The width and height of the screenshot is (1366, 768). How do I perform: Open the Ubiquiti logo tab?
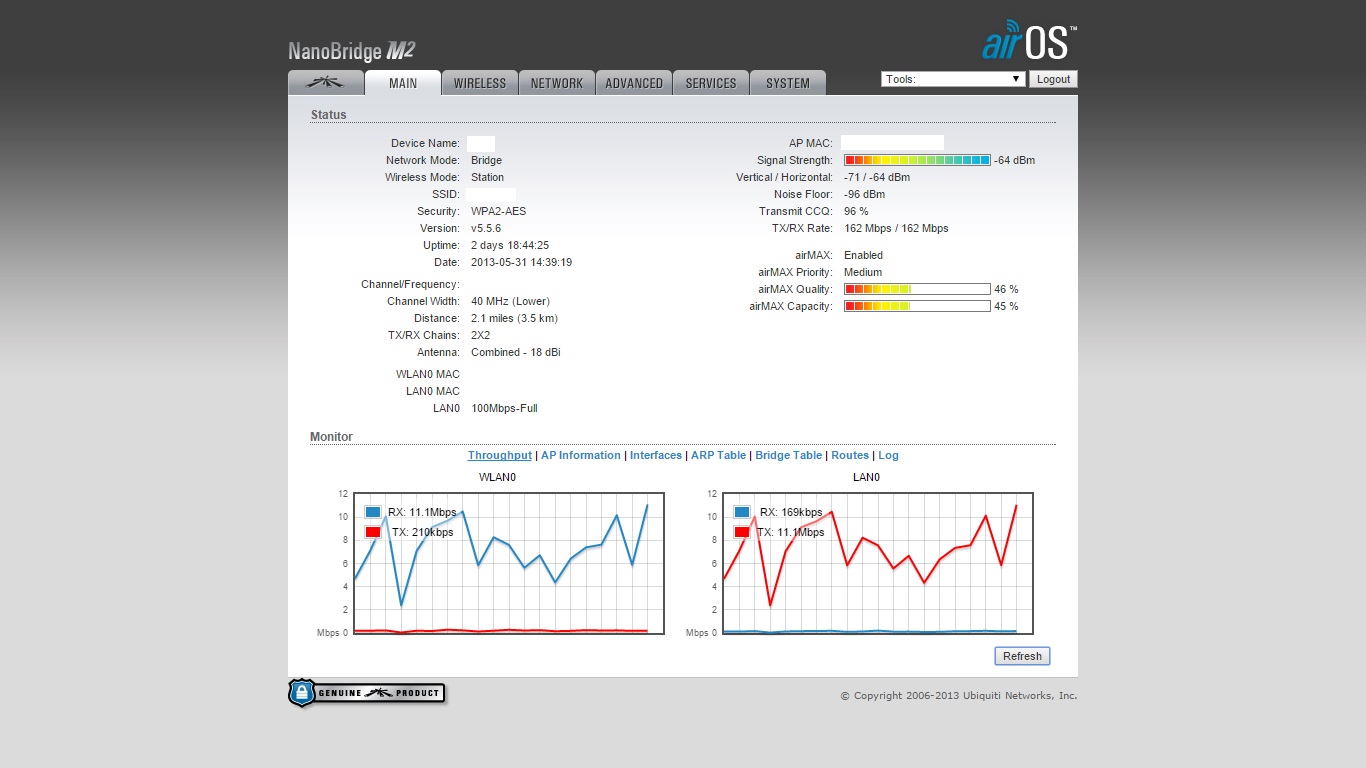[326, 83]
